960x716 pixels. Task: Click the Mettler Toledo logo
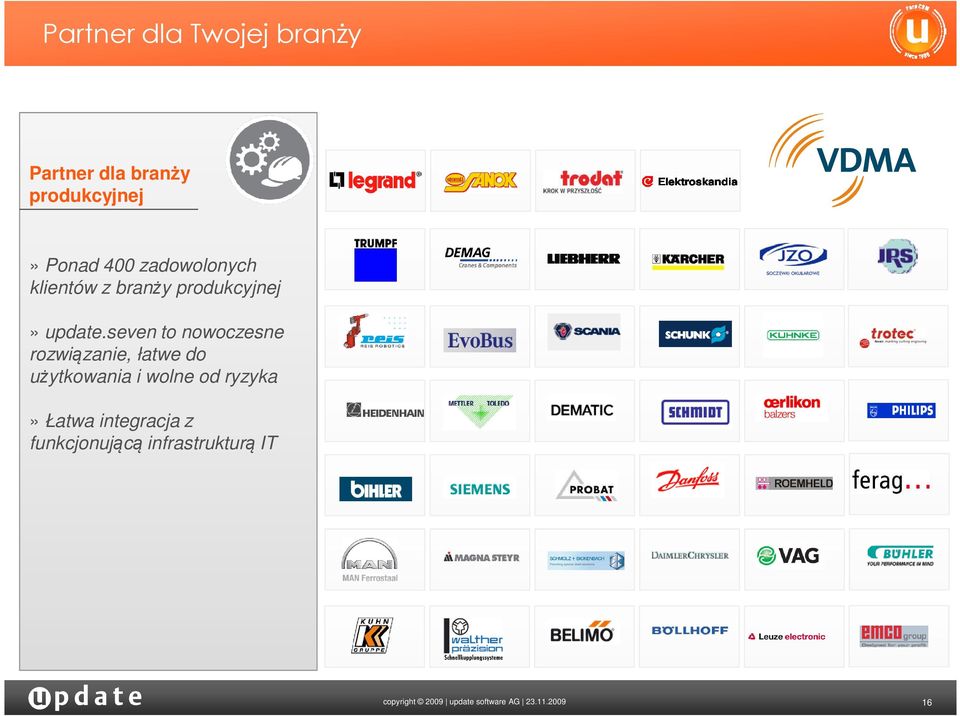480,410
